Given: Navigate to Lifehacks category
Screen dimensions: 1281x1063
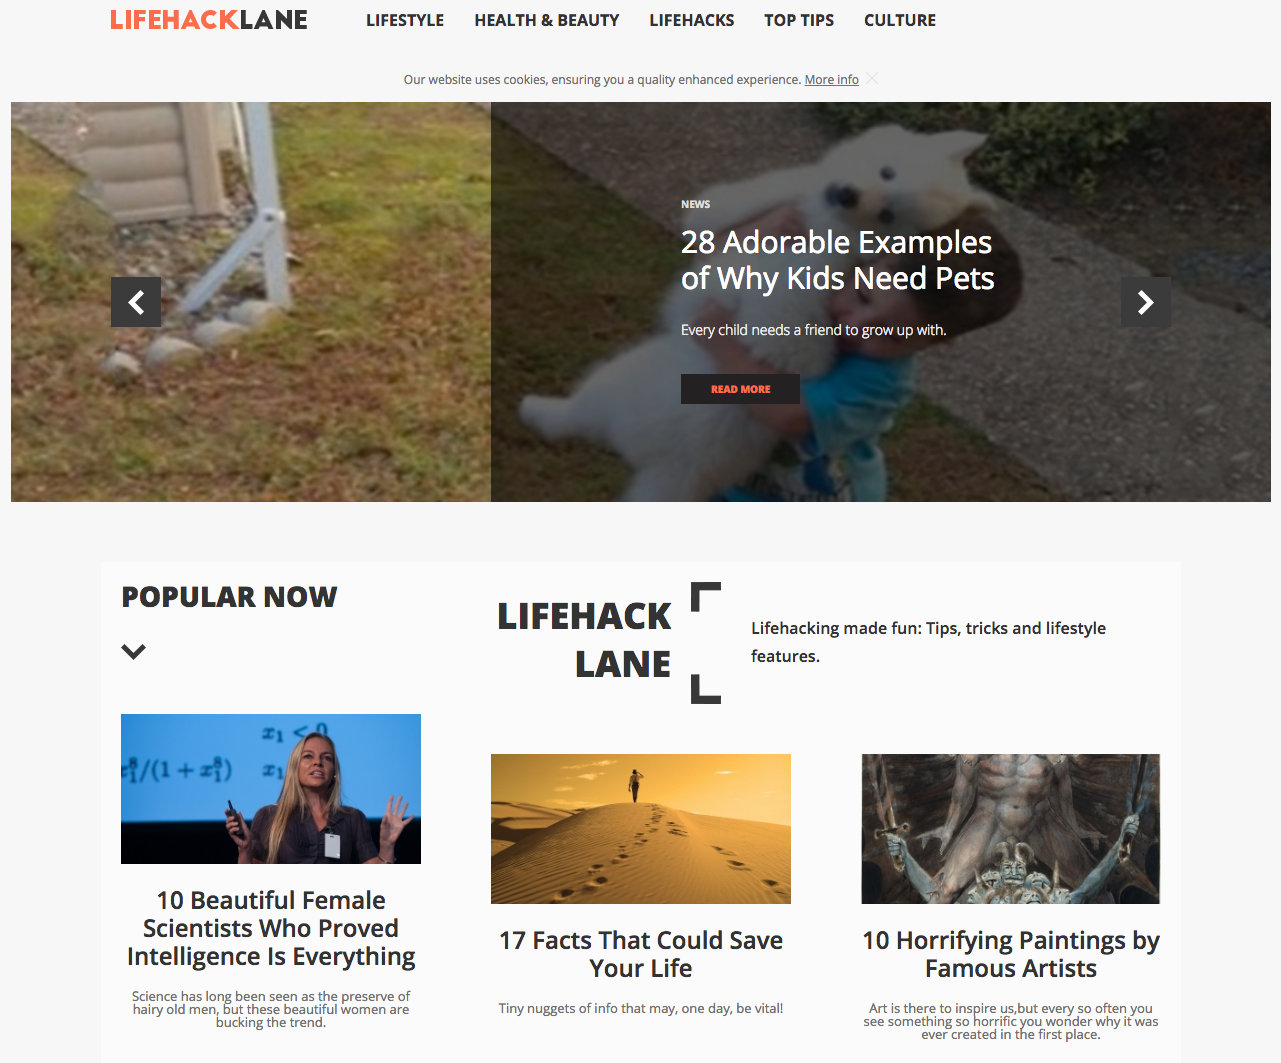Looking at the screenshot, I should pyautogui.click(x=692, y=20).
